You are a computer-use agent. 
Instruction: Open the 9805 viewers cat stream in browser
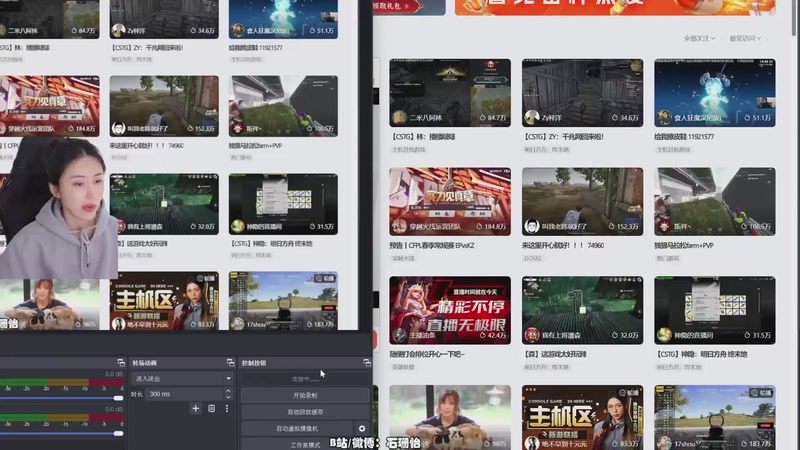450,417
